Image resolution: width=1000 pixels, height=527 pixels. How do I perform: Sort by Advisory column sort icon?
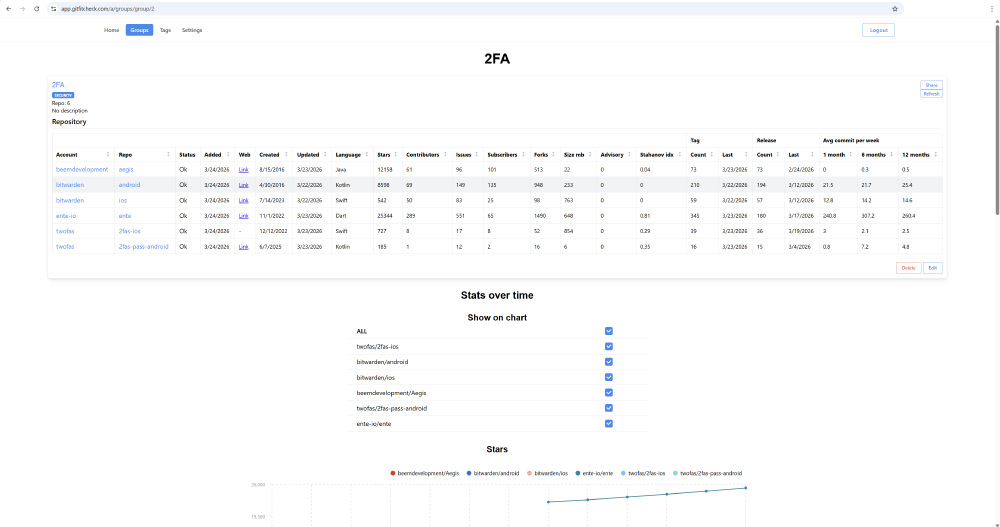[x=629, y=154]
